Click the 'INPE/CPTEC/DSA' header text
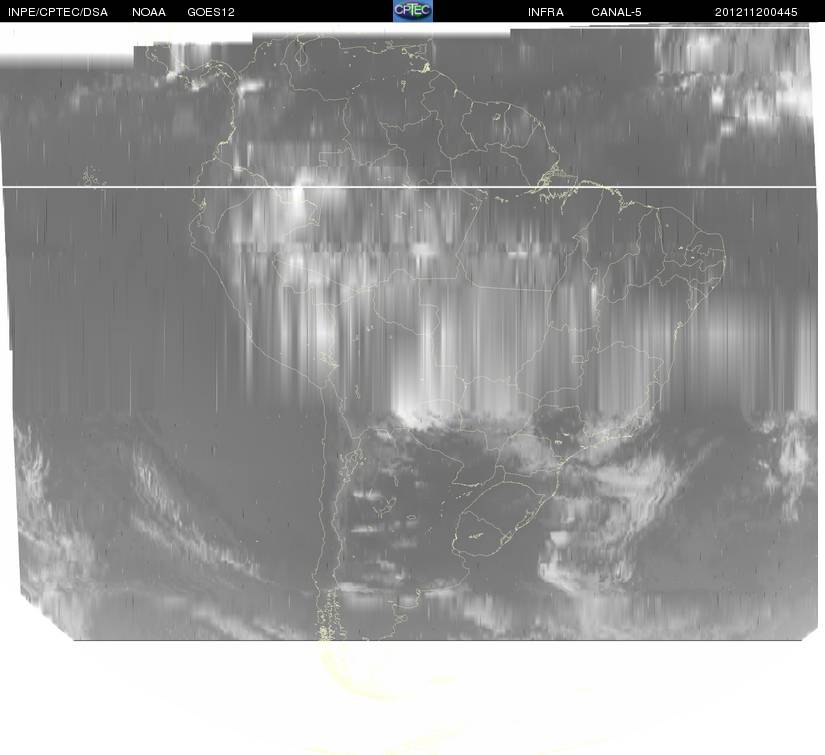Screen dimensions: 825x755 coord(58,12)
